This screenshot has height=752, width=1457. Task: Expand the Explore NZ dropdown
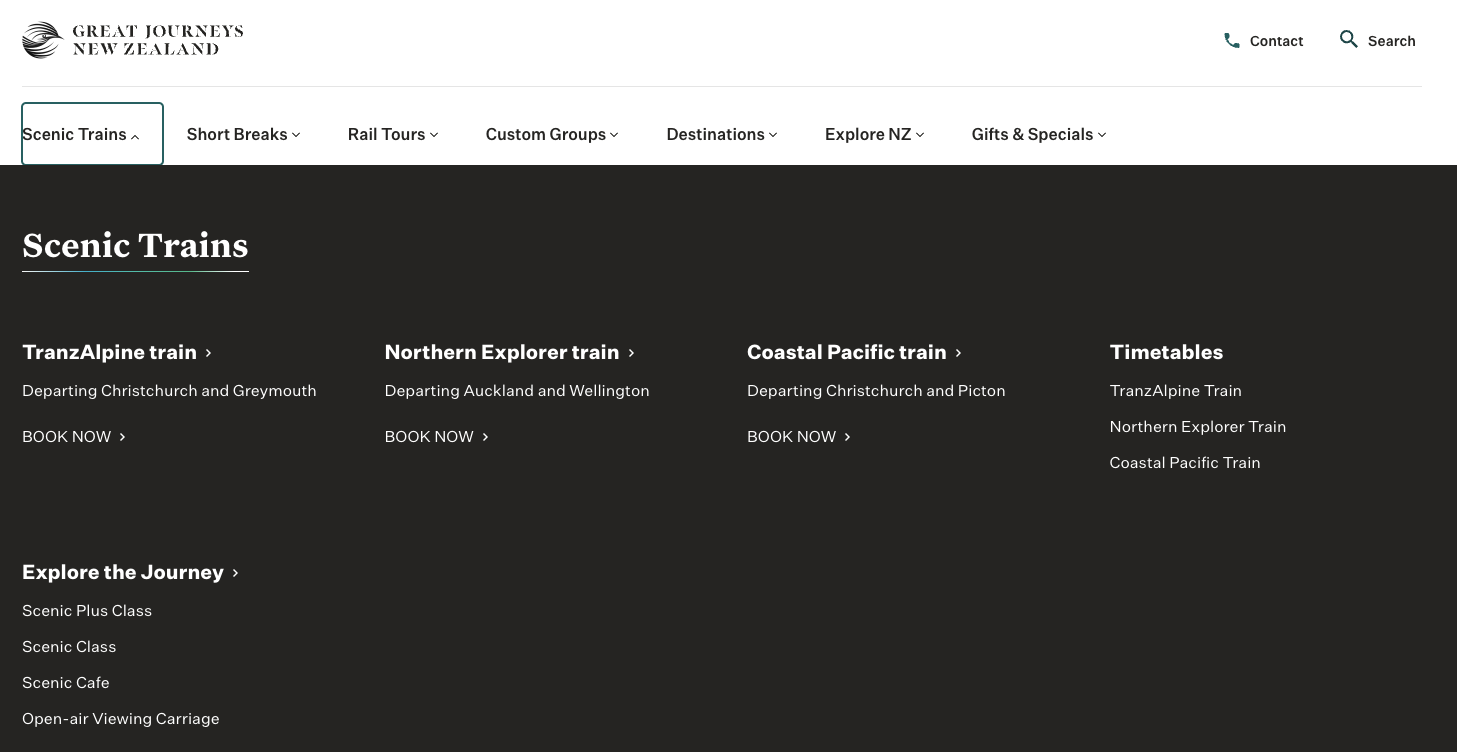pyautogui.click(x=874, y=134)
